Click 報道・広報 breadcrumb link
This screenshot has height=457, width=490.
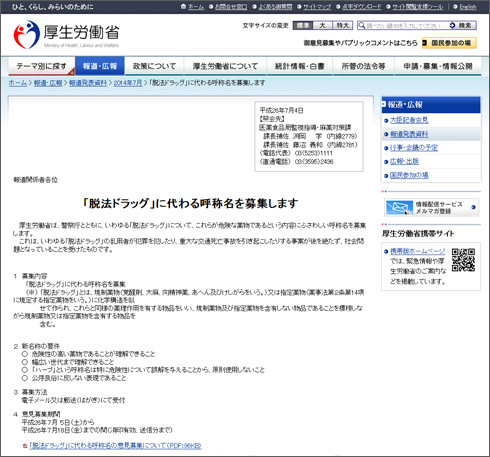point(48,83)
